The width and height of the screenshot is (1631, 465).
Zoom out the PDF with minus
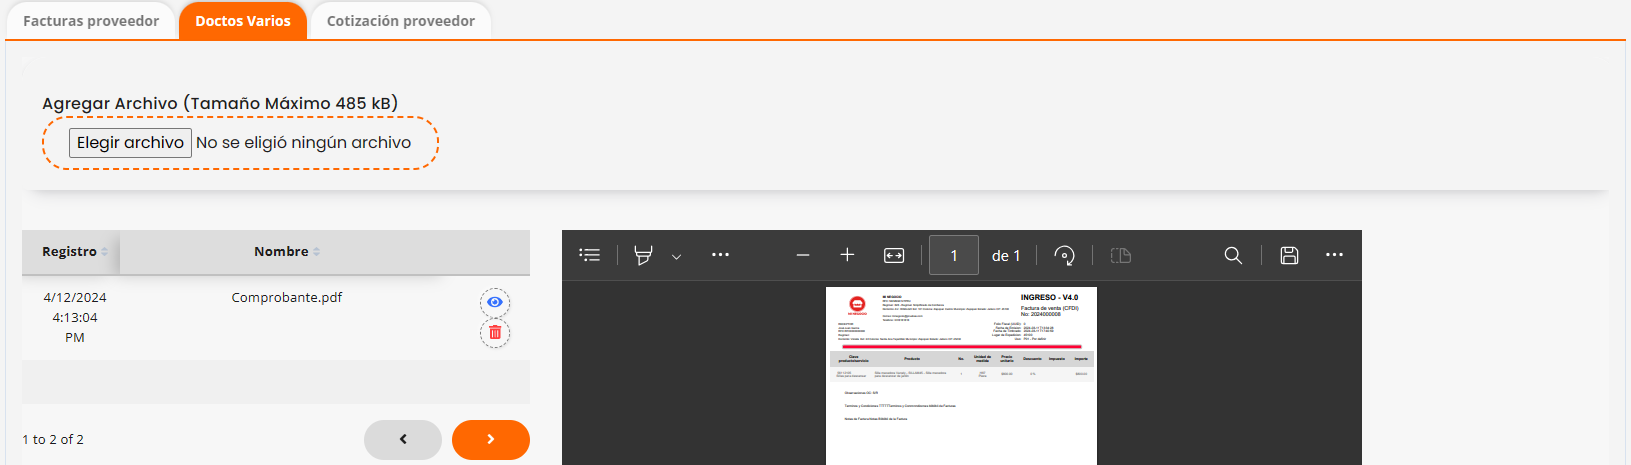[x=802, y=255]
